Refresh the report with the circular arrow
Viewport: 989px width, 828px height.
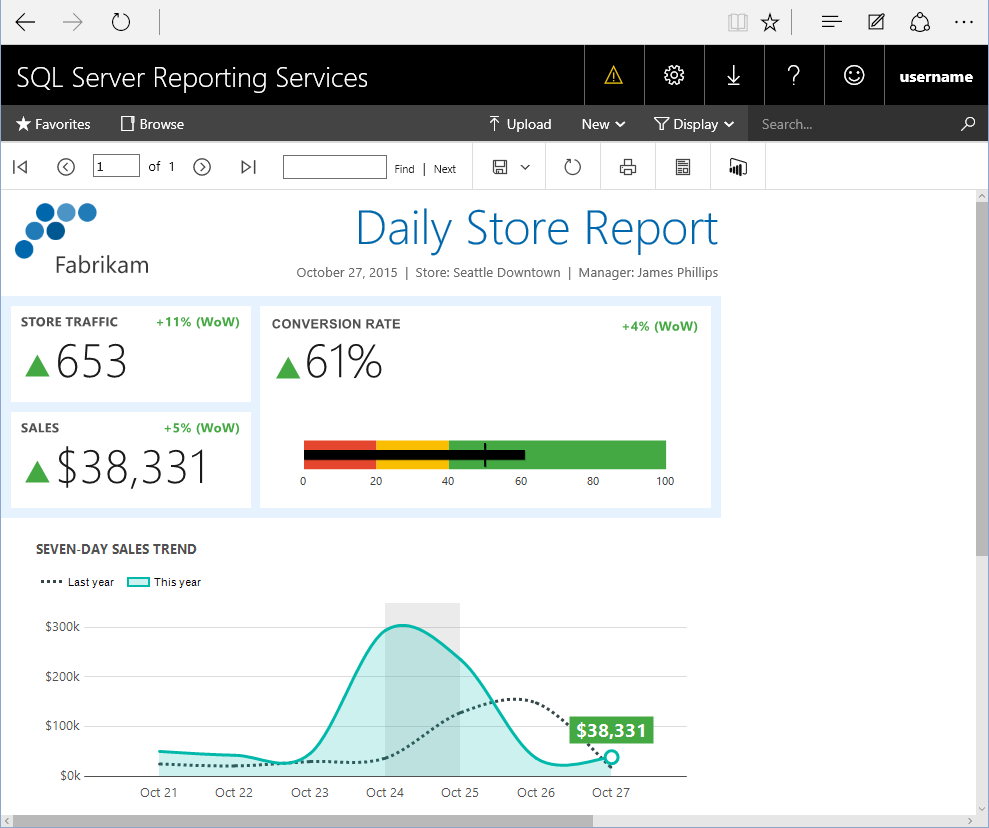(573, 167)
